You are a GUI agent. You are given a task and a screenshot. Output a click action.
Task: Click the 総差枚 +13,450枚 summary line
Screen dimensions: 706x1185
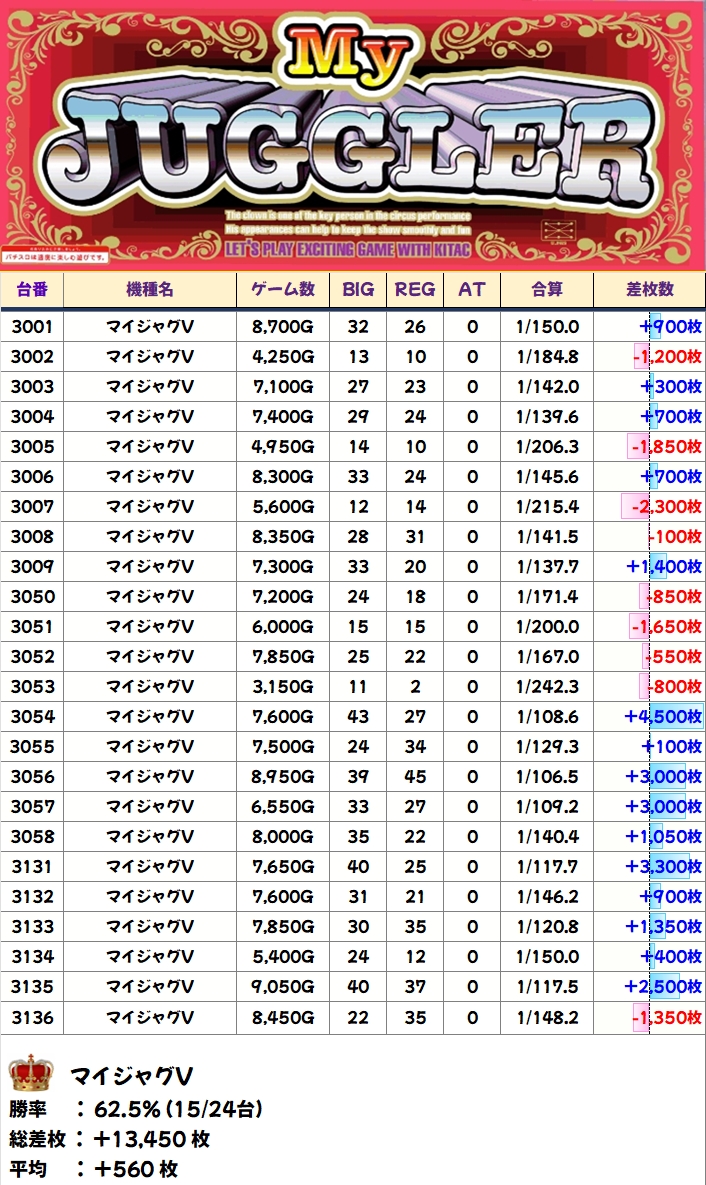click(110, 1140)
